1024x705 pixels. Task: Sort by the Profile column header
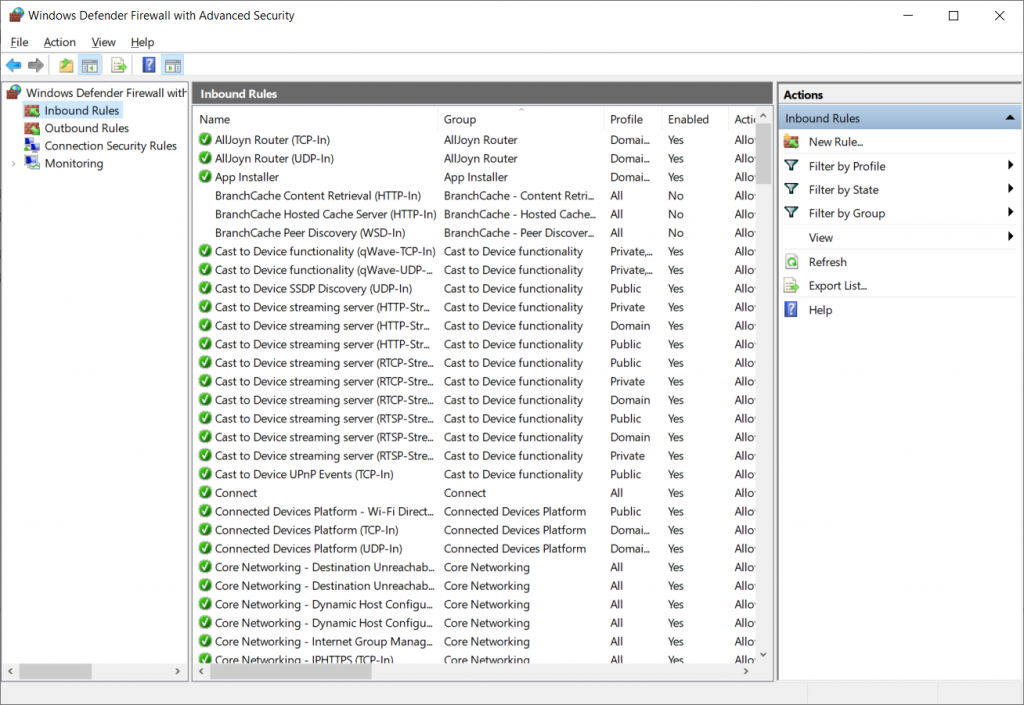[633, 119]
